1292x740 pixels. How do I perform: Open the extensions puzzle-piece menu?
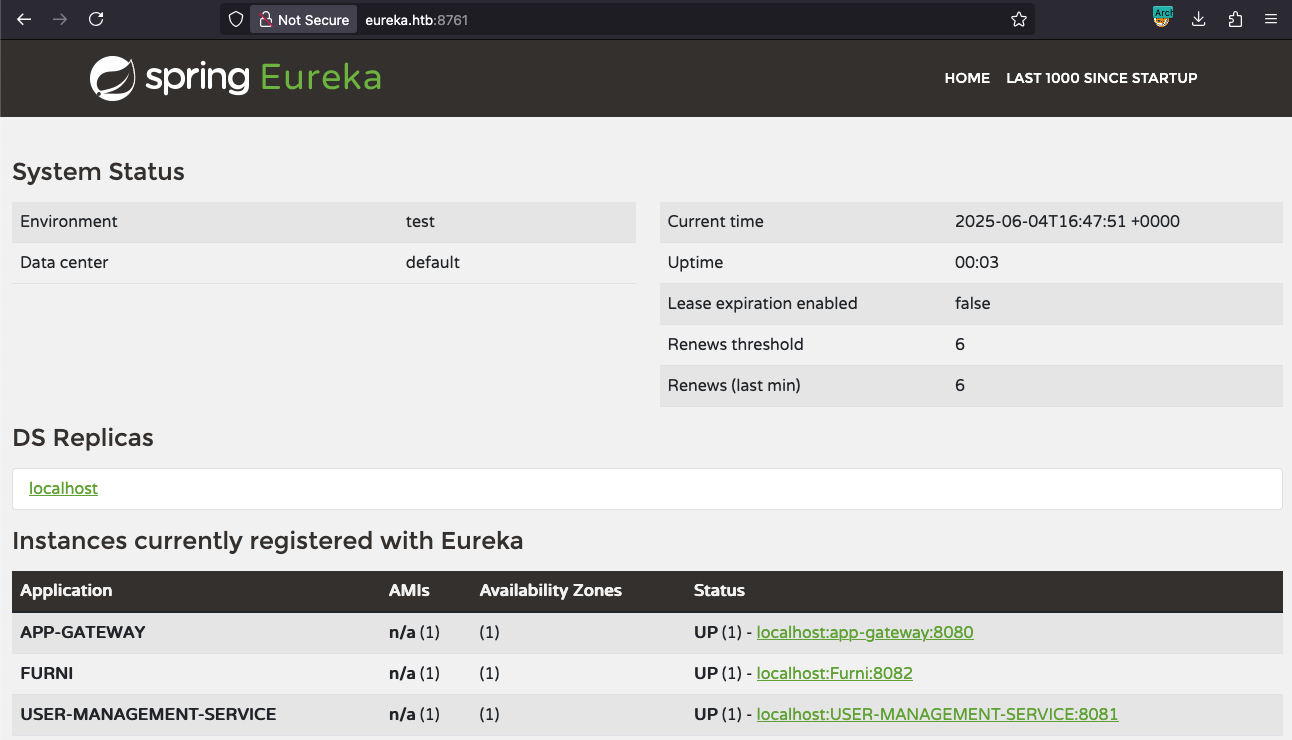1235,19
